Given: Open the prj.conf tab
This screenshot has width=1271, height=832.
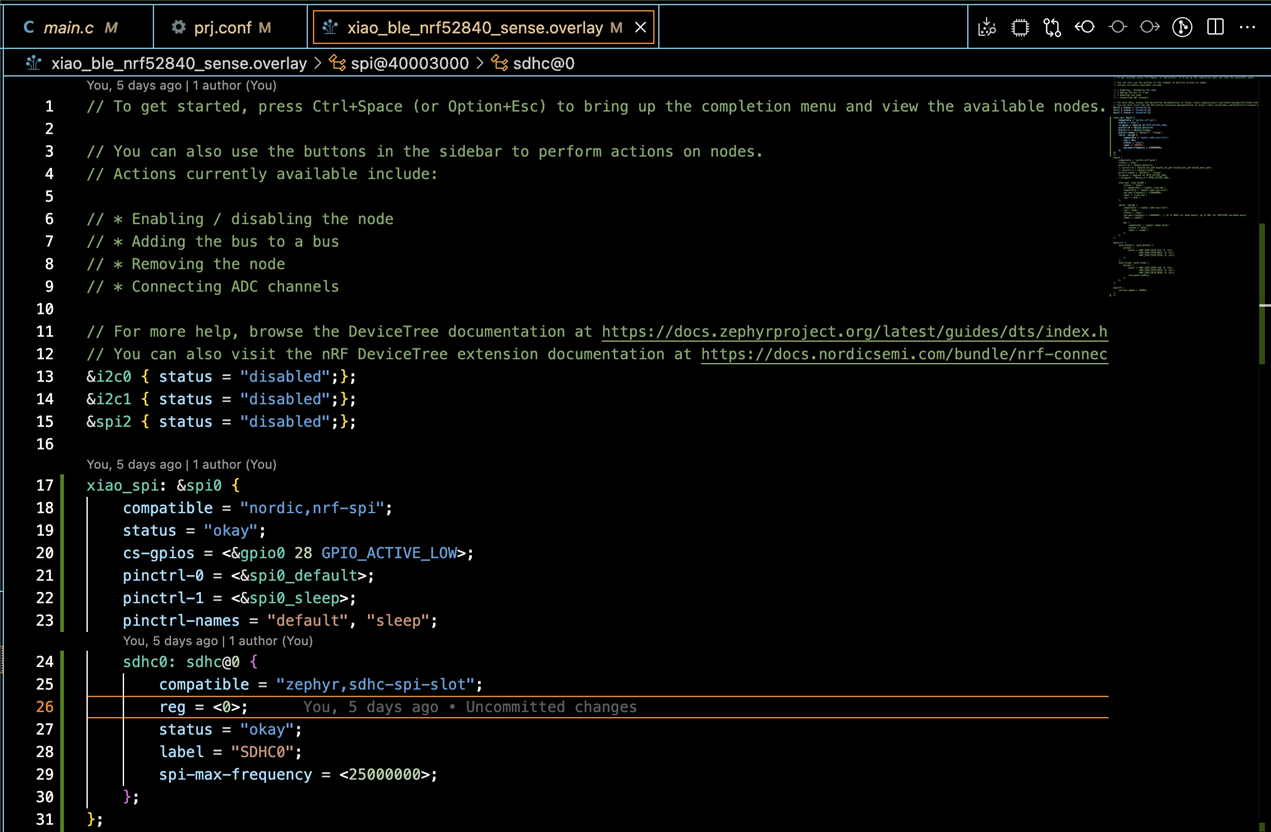Looking at the screenshot, I should 232,27.
